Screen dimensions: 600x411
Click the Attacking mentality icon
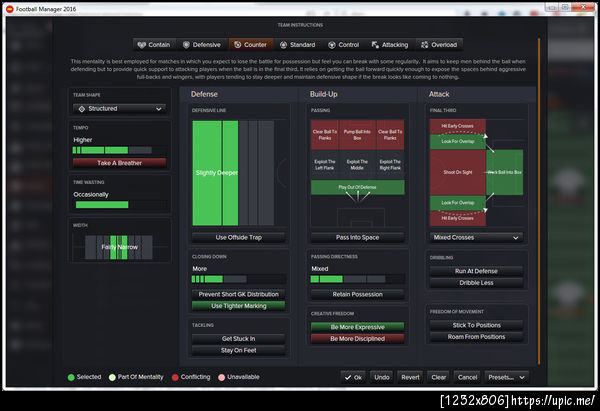[x=375, y=45]
